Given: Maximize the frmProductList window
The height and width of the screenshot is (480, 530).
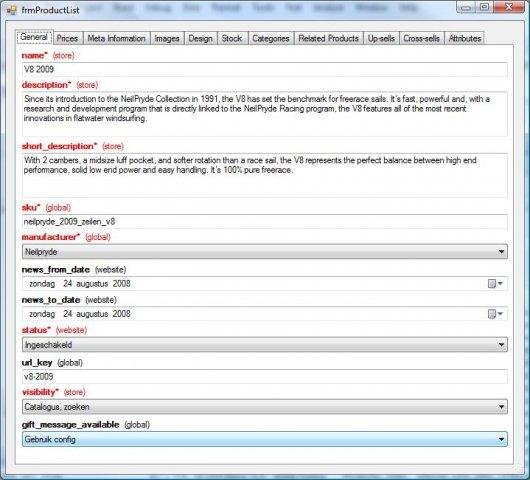Looking at the screenshot, I should click(x=484, y=7).
